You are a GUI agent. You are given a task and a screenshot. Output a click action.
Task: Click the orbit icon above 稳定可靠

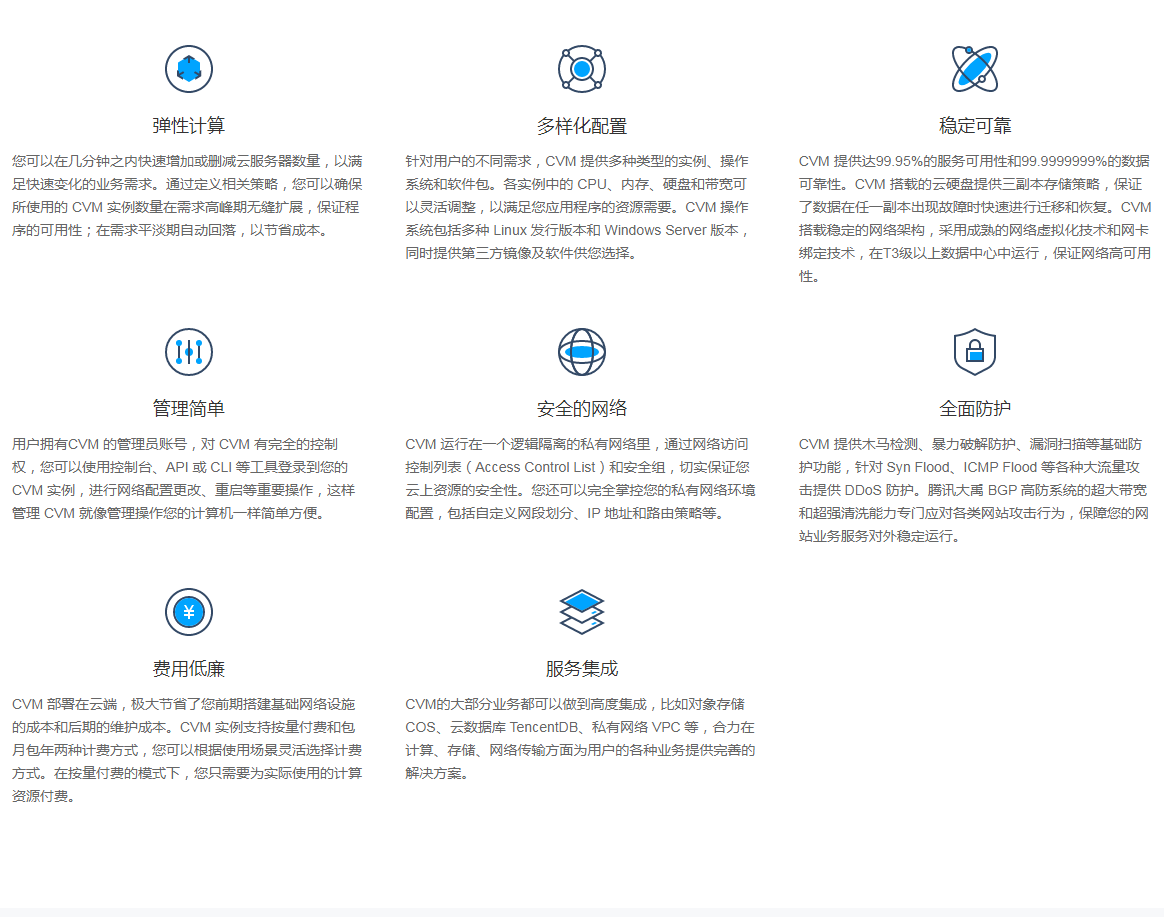[974, 69]
